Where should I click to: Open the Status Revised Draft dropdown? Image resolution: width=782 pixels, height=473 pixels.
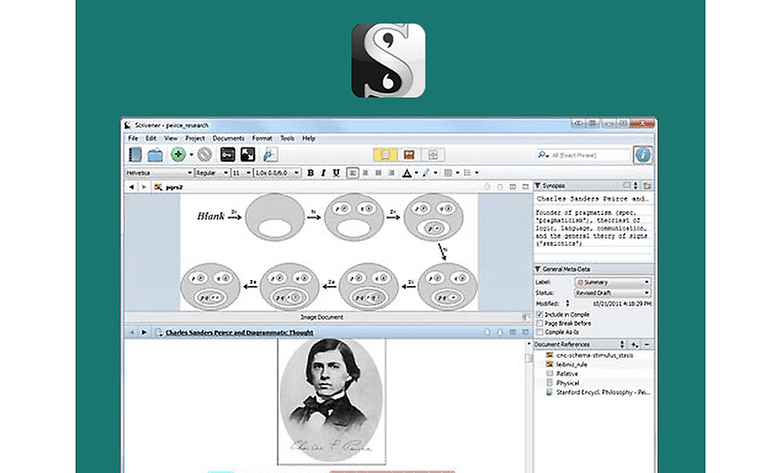(613, 293)
